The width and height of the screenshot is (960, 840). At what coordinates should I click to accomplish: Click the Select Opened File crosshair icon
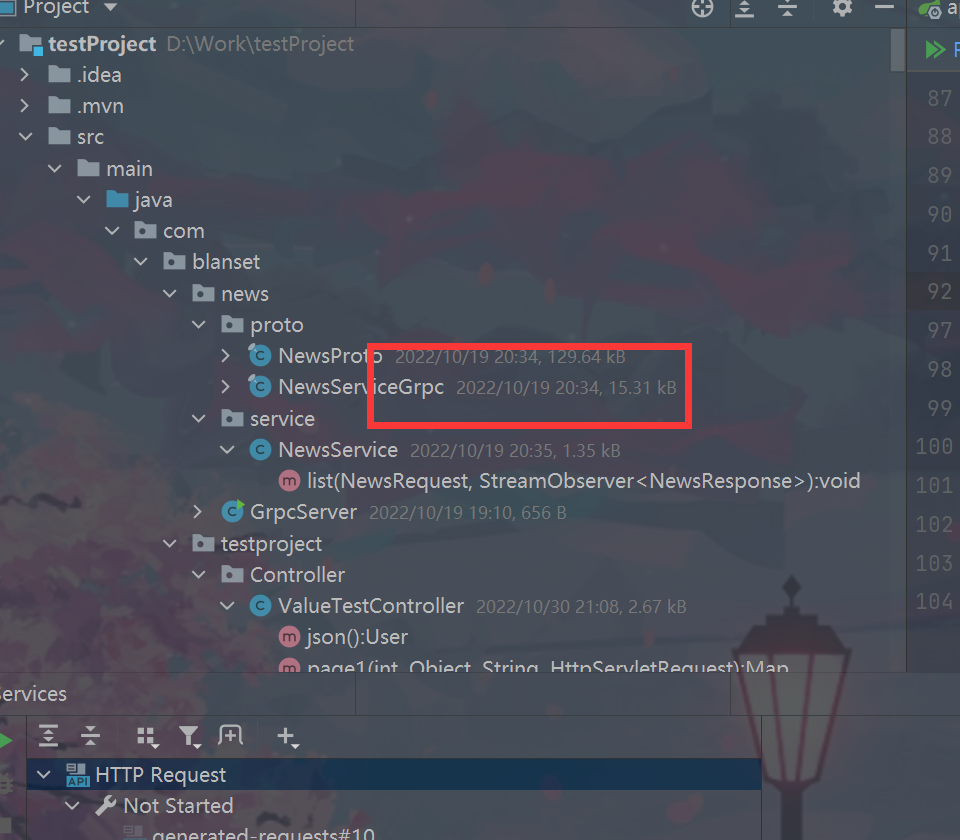(702, 9)
